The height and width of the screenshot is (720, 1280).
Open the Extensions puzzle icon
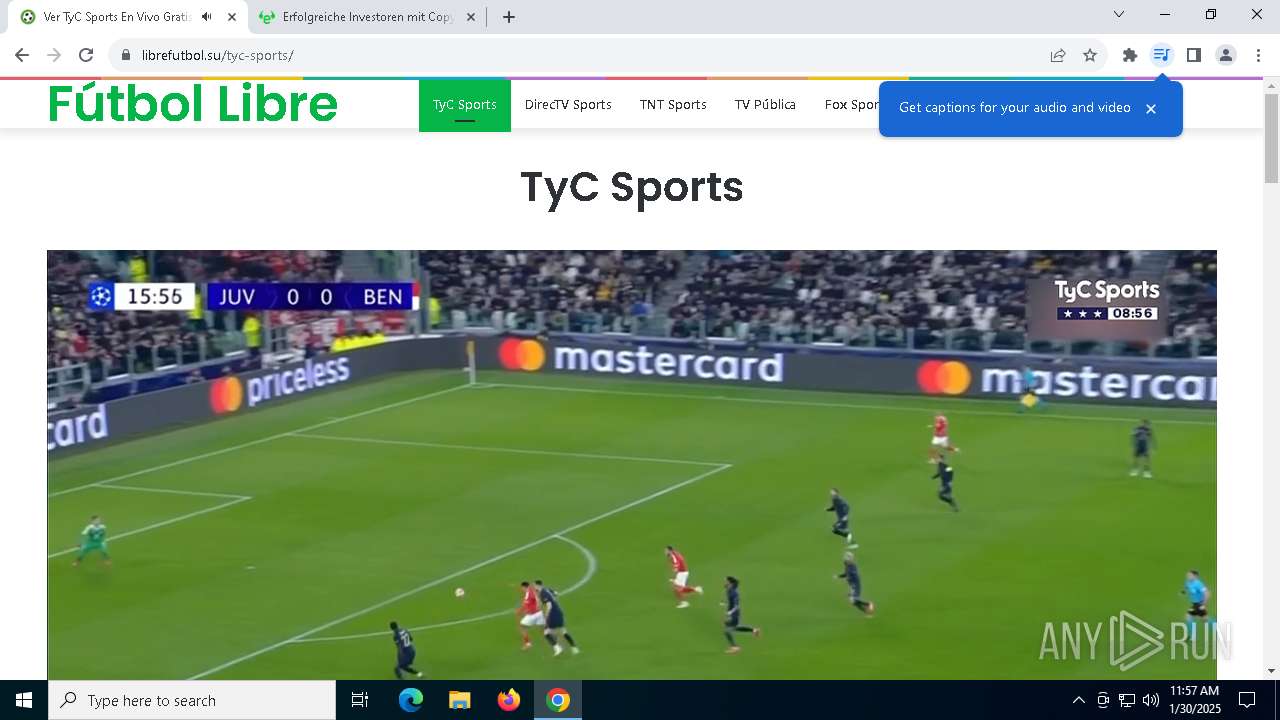point(1130,55)
